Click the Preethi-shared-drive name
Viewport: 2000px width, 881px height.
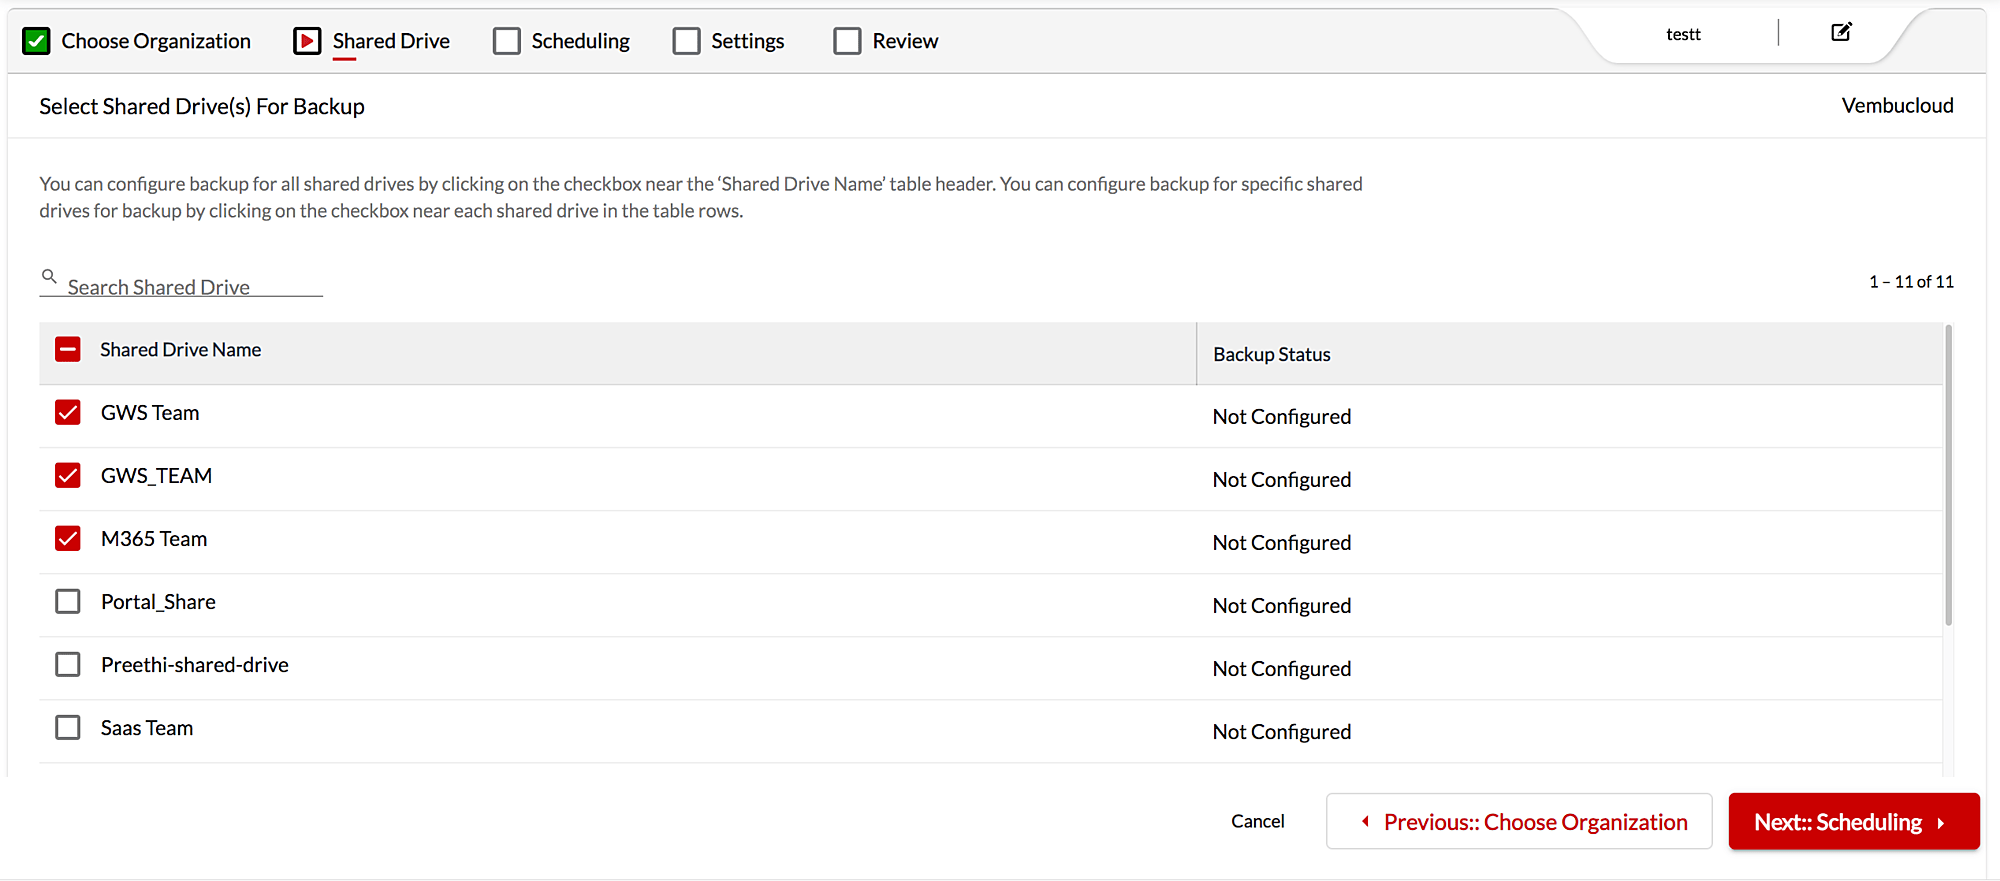195,664
